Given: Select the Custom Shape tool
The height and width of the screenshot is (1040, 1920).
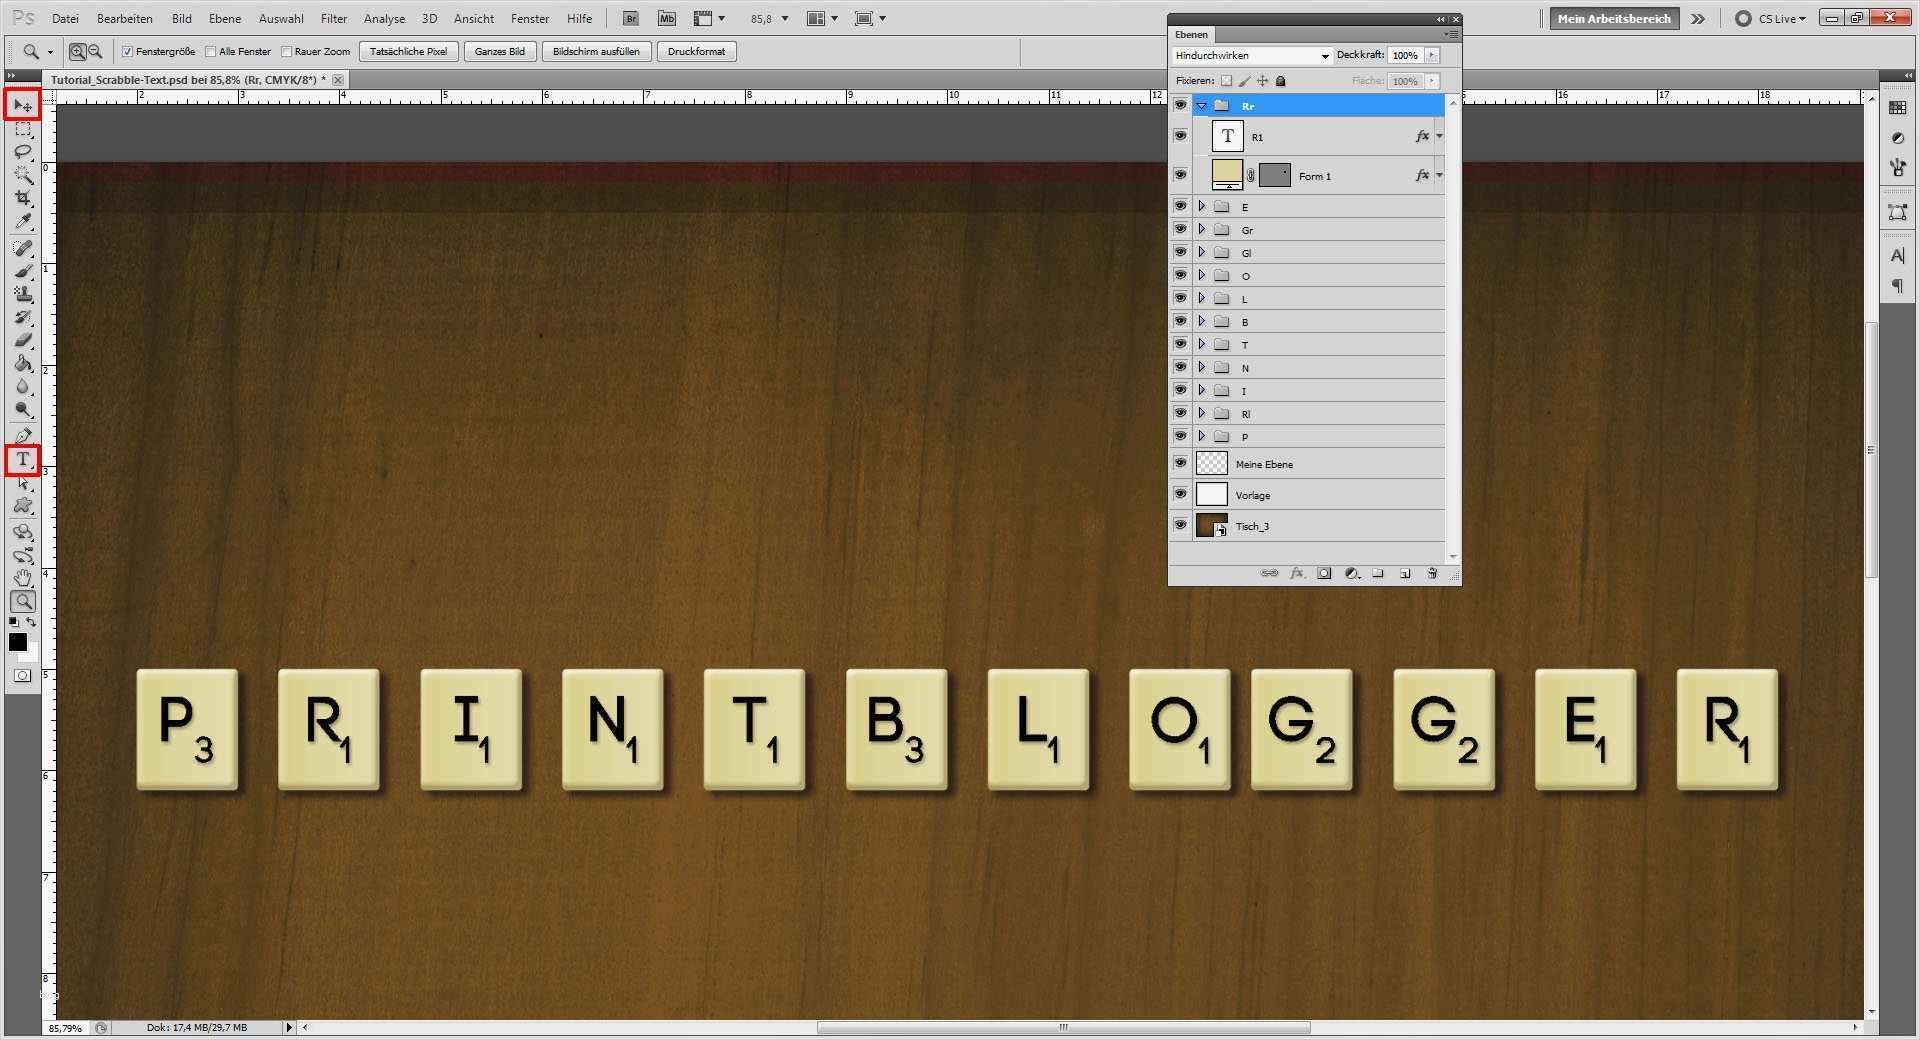Looking at the screenshot, I should point(23,506).
